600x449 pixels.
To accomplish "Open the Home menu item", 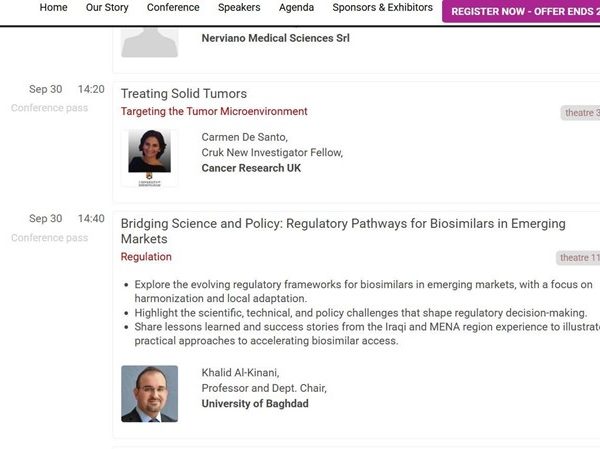I will pos(53,8).
